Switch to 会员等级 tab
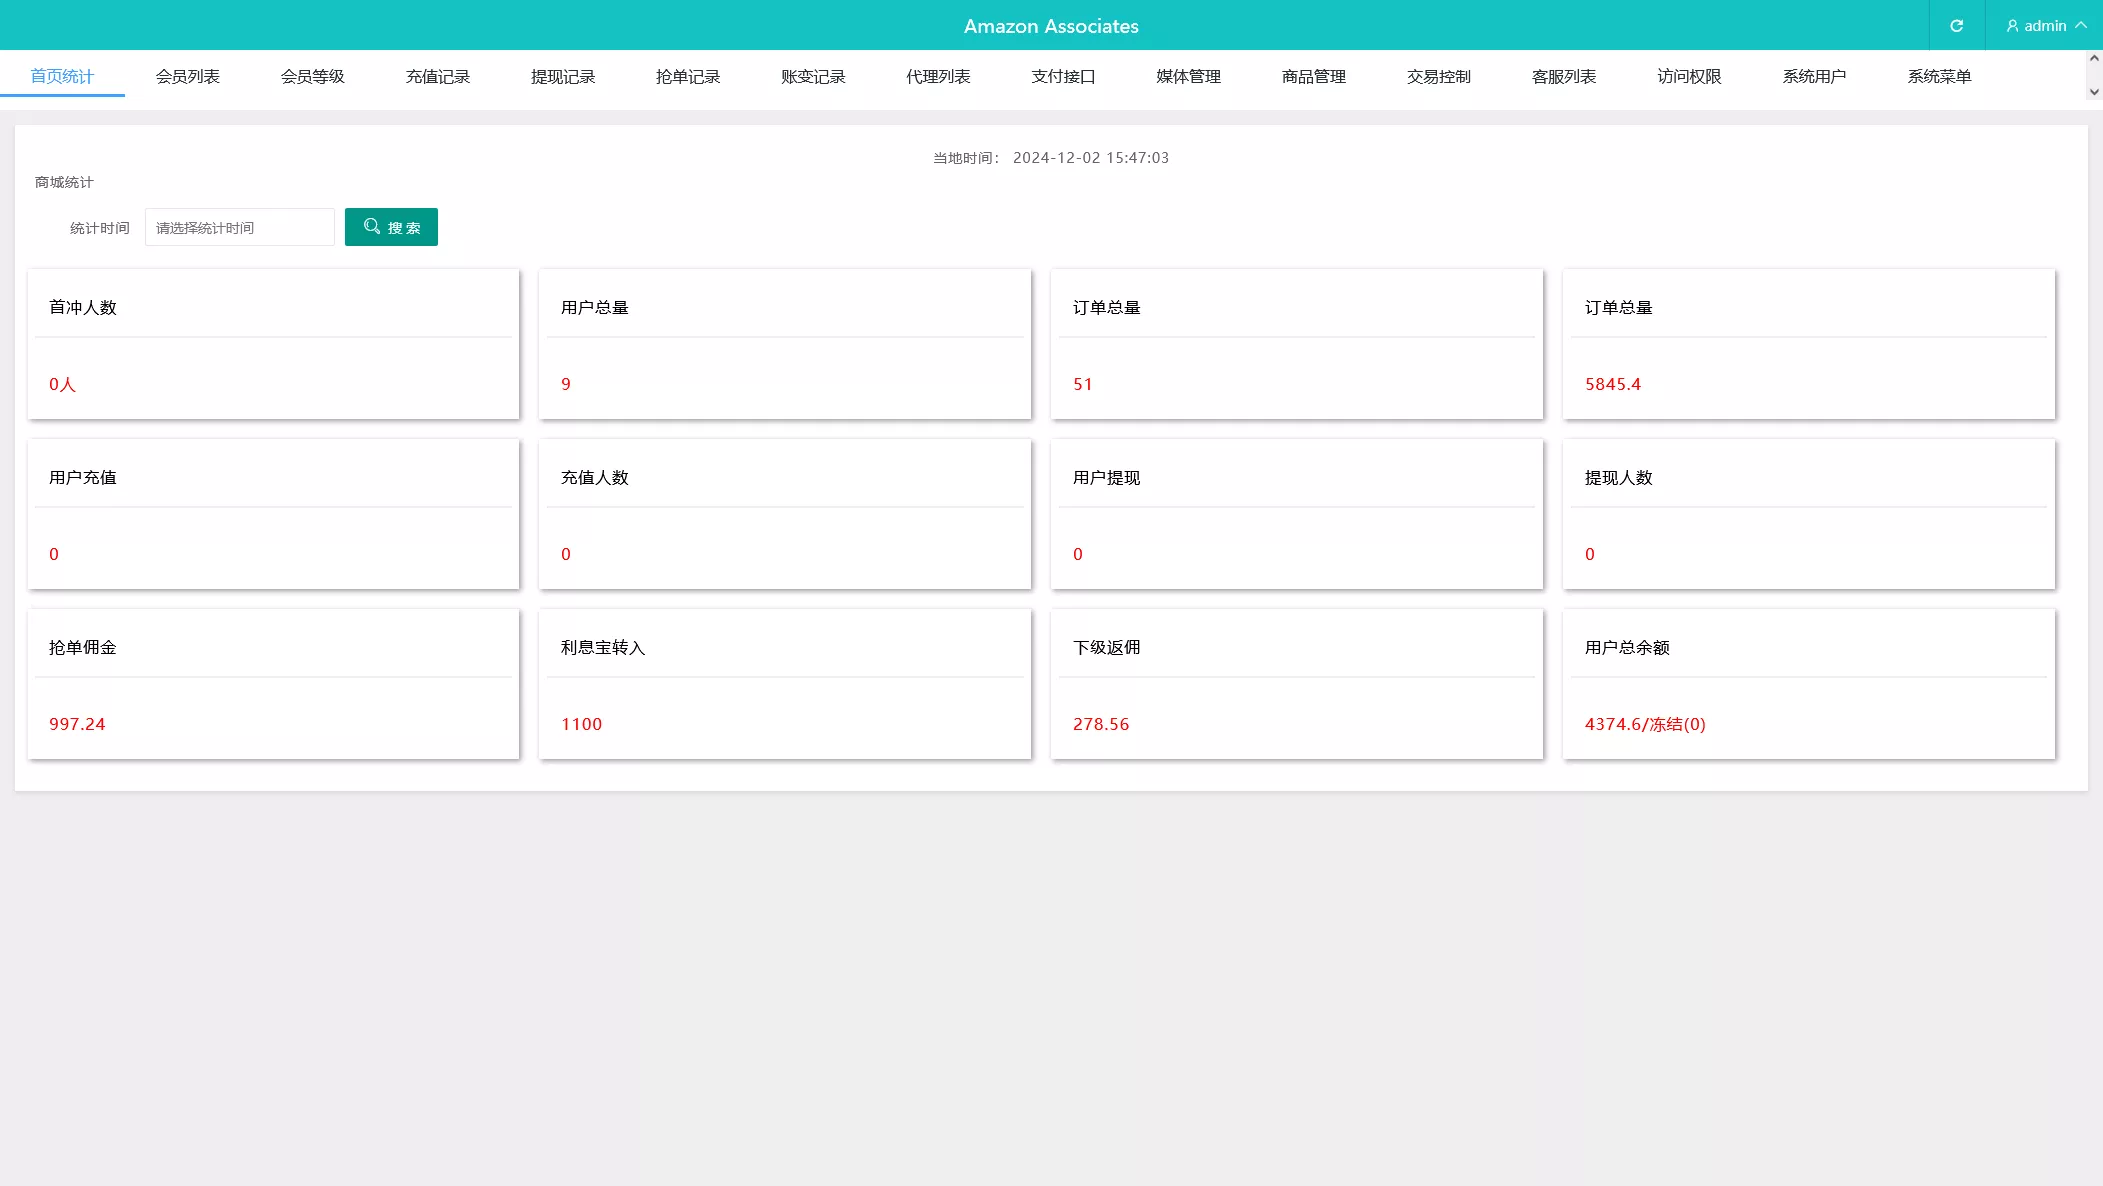The width and height of the screenshot is (2103, 1186). point(312,77)
